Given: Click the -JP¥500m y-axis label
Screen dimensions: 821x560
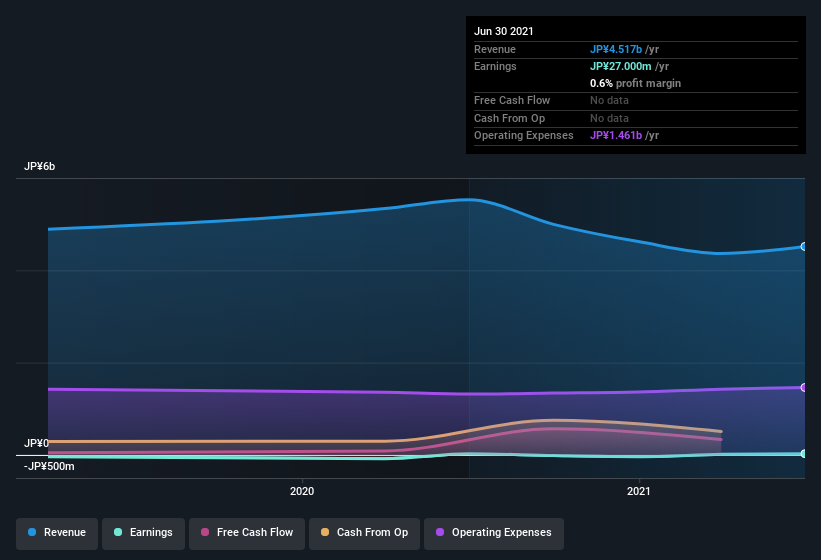Looking at the screenshot, I should [49, 466].
